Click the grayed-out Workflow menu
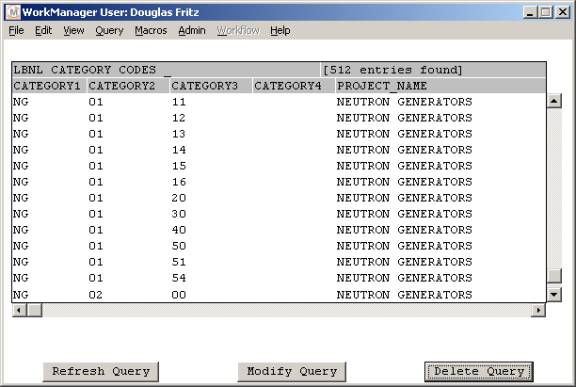576x387 pixels. tap(238, 30)
